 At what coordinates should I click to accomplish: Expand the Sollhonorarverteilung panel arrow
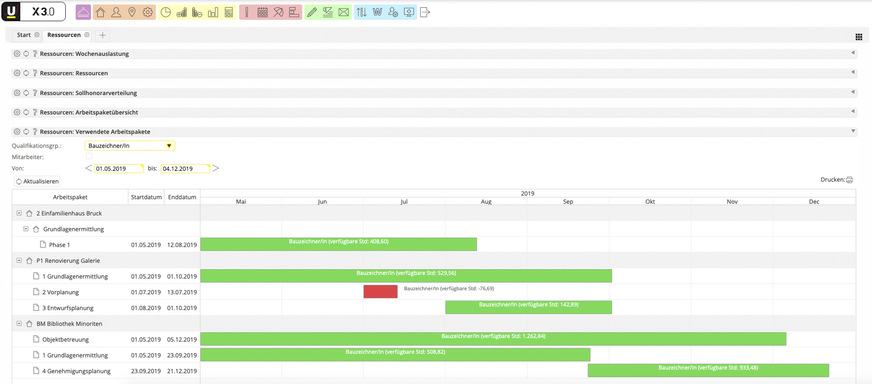coord(853,92)
